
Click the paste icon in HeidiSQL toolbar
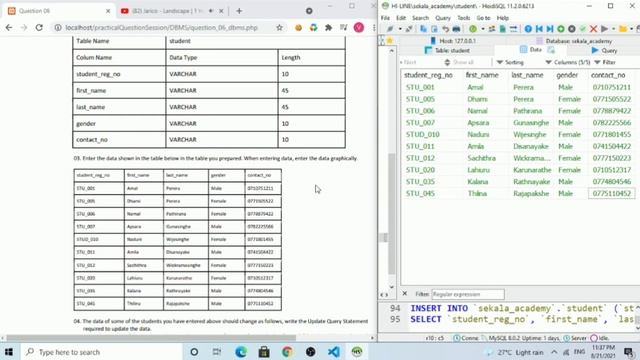[x=434, y=29]
